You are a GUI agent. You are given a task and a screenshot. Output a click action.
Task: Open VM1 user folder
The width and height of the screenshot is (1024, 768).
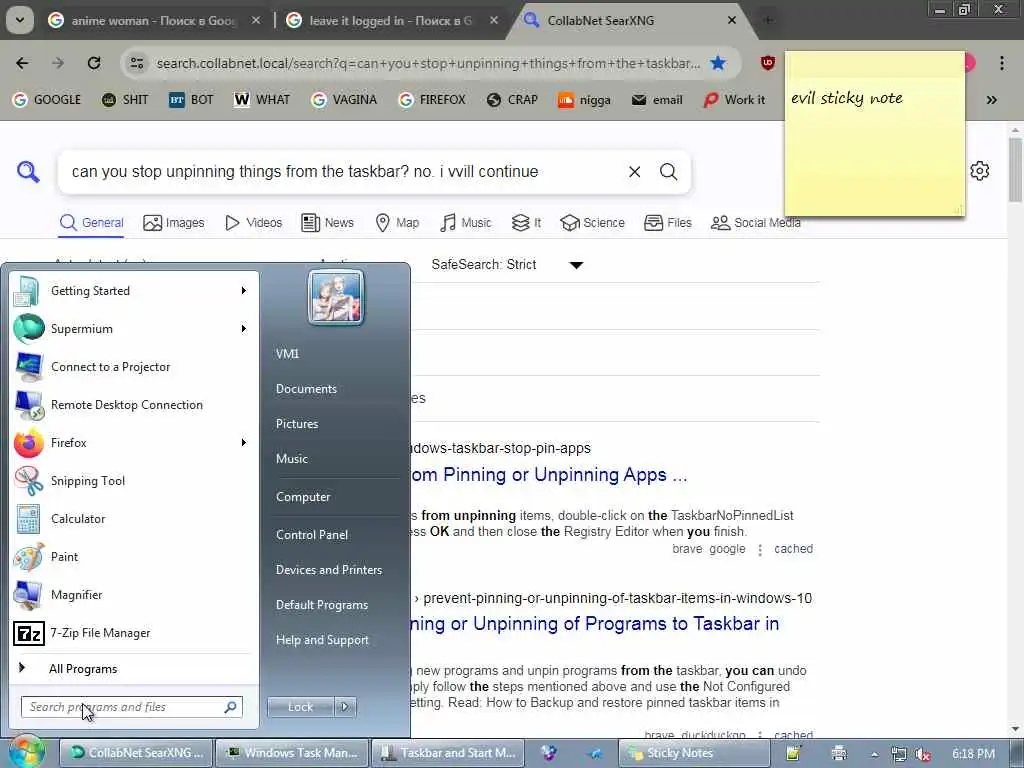point(287,353)
